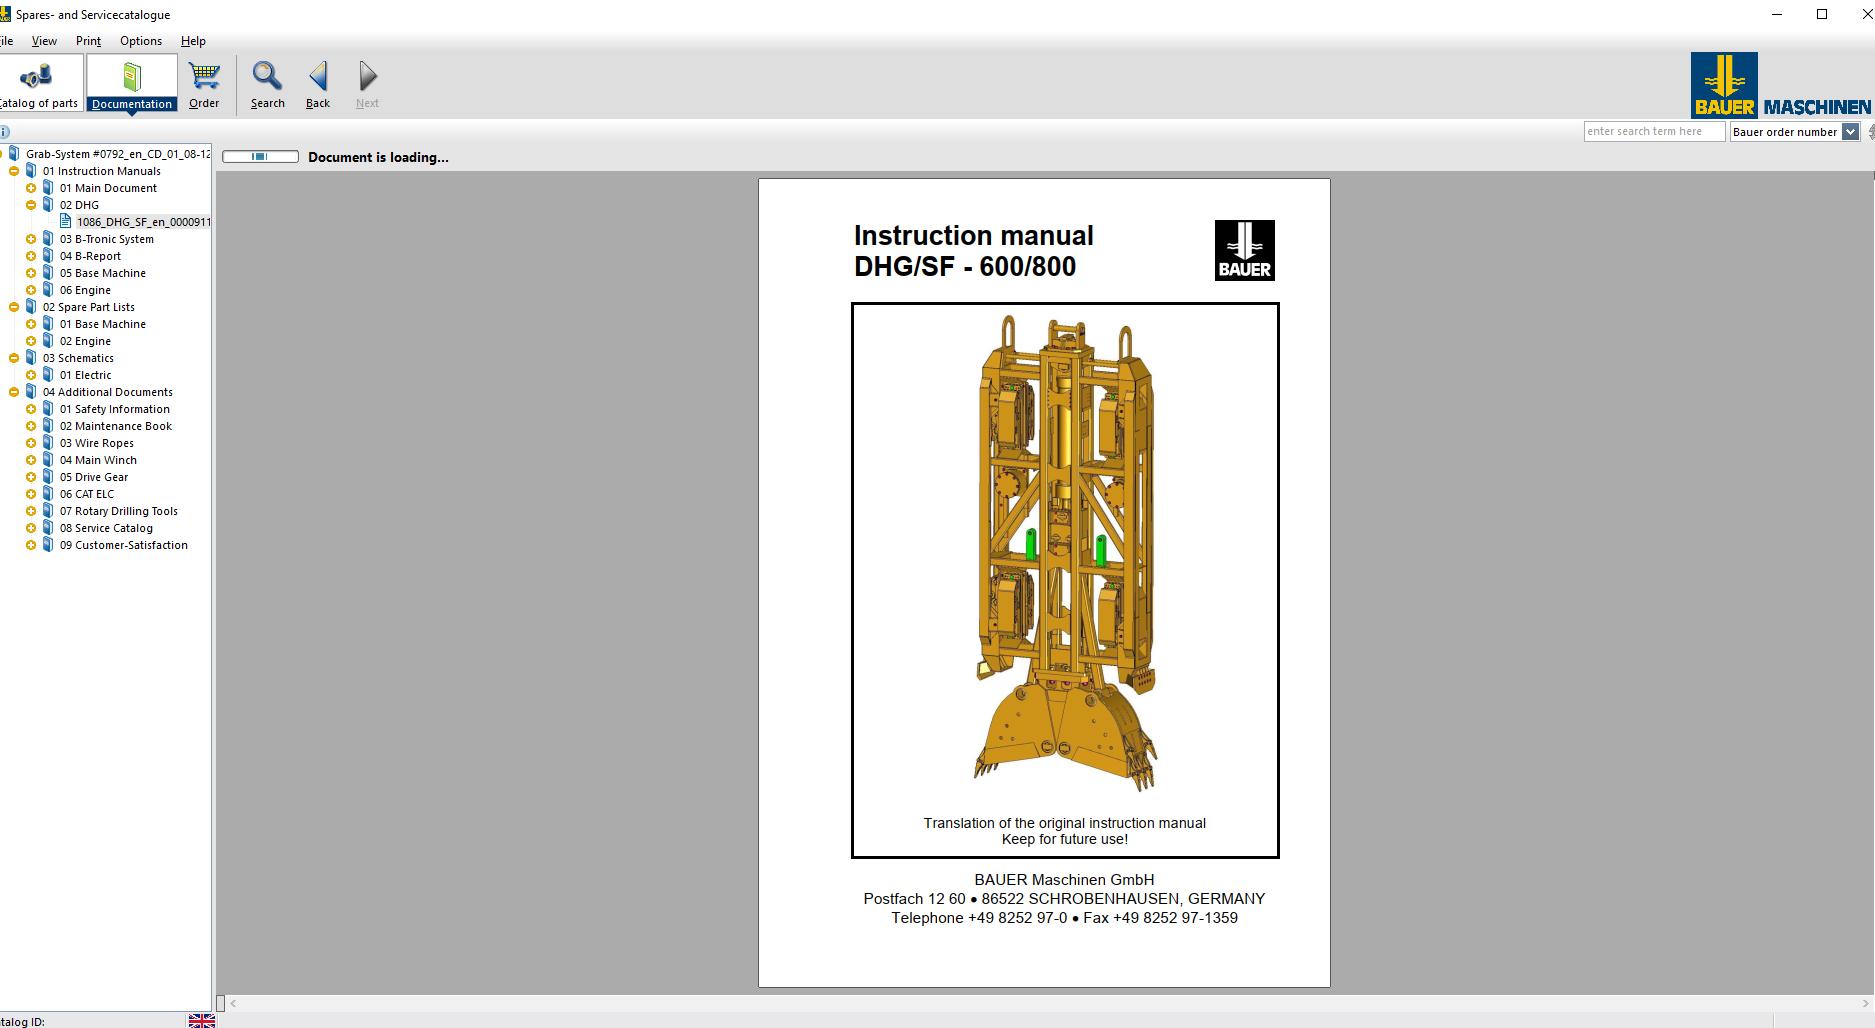Open the Help menu
Viewport: 1875px width, 1028px height.
pos(193,41)
